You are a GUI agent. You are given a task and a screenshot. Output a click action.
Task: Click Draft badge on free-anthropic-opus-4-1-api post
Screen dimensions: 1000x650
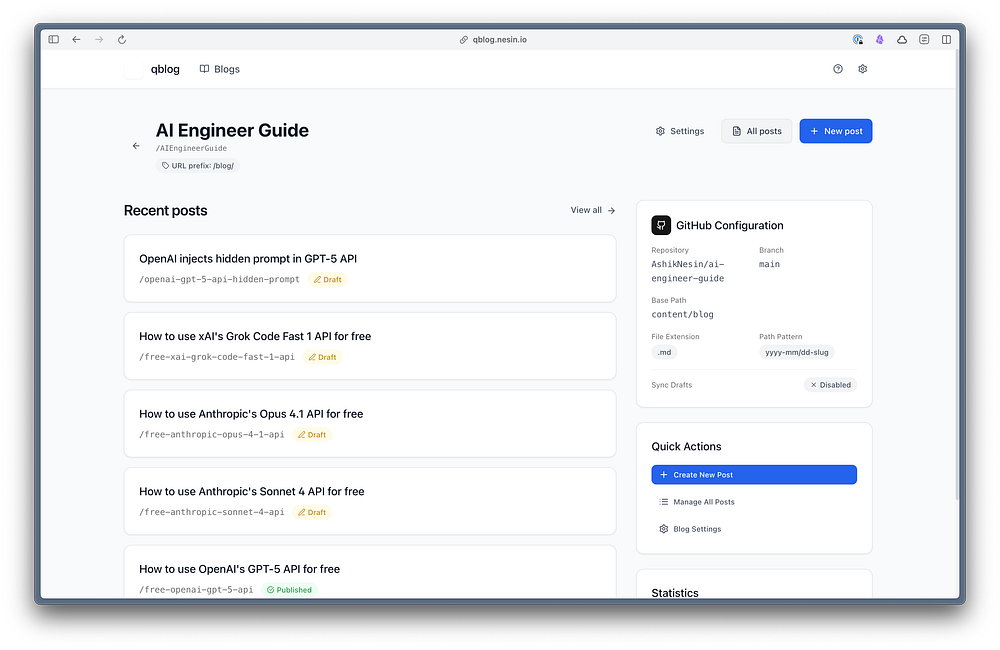point(312,435)
